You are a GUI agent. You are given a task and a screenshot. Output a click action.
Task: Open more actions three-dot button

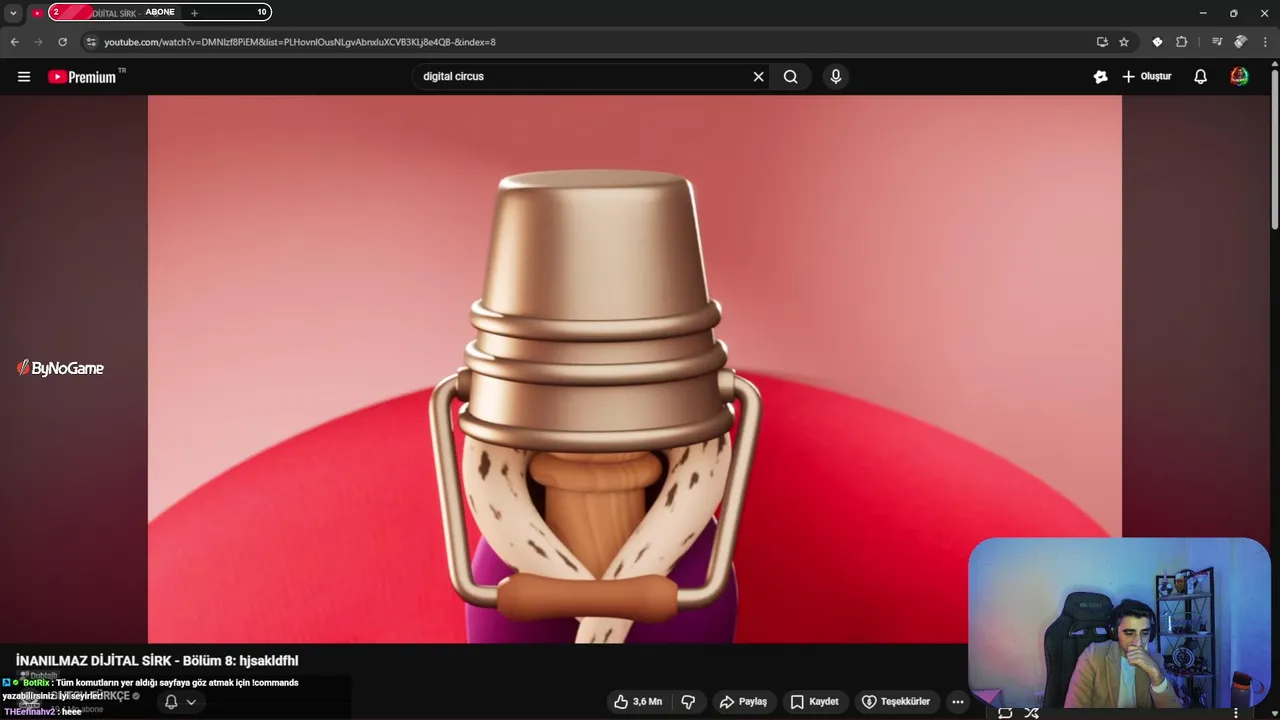(957, 702)
